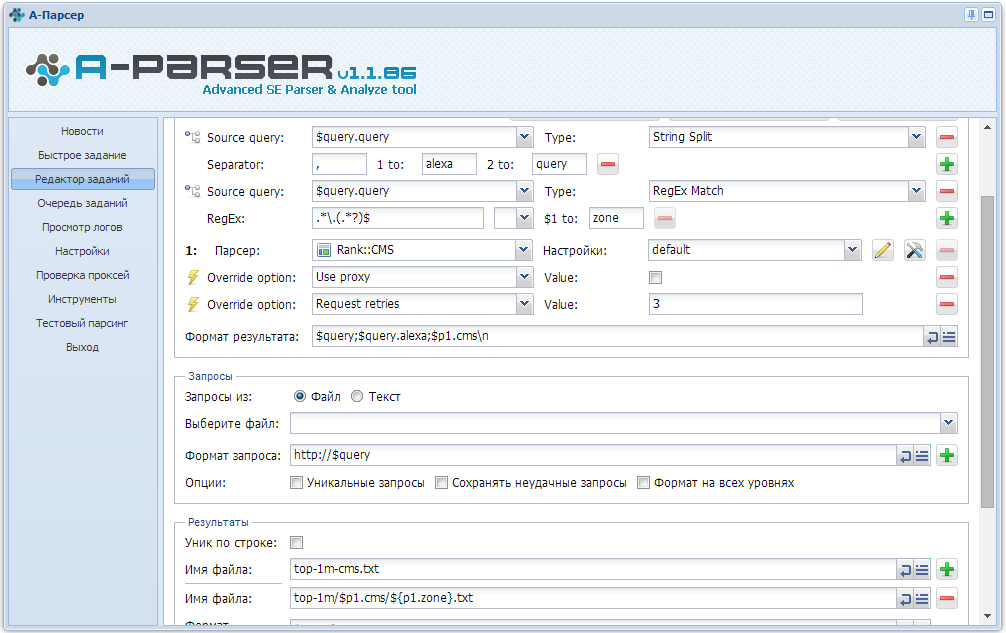Expand Source query dropdown in RegEx Match row
The width and height of the screenshot is (1006, 633).
(524, 190)
